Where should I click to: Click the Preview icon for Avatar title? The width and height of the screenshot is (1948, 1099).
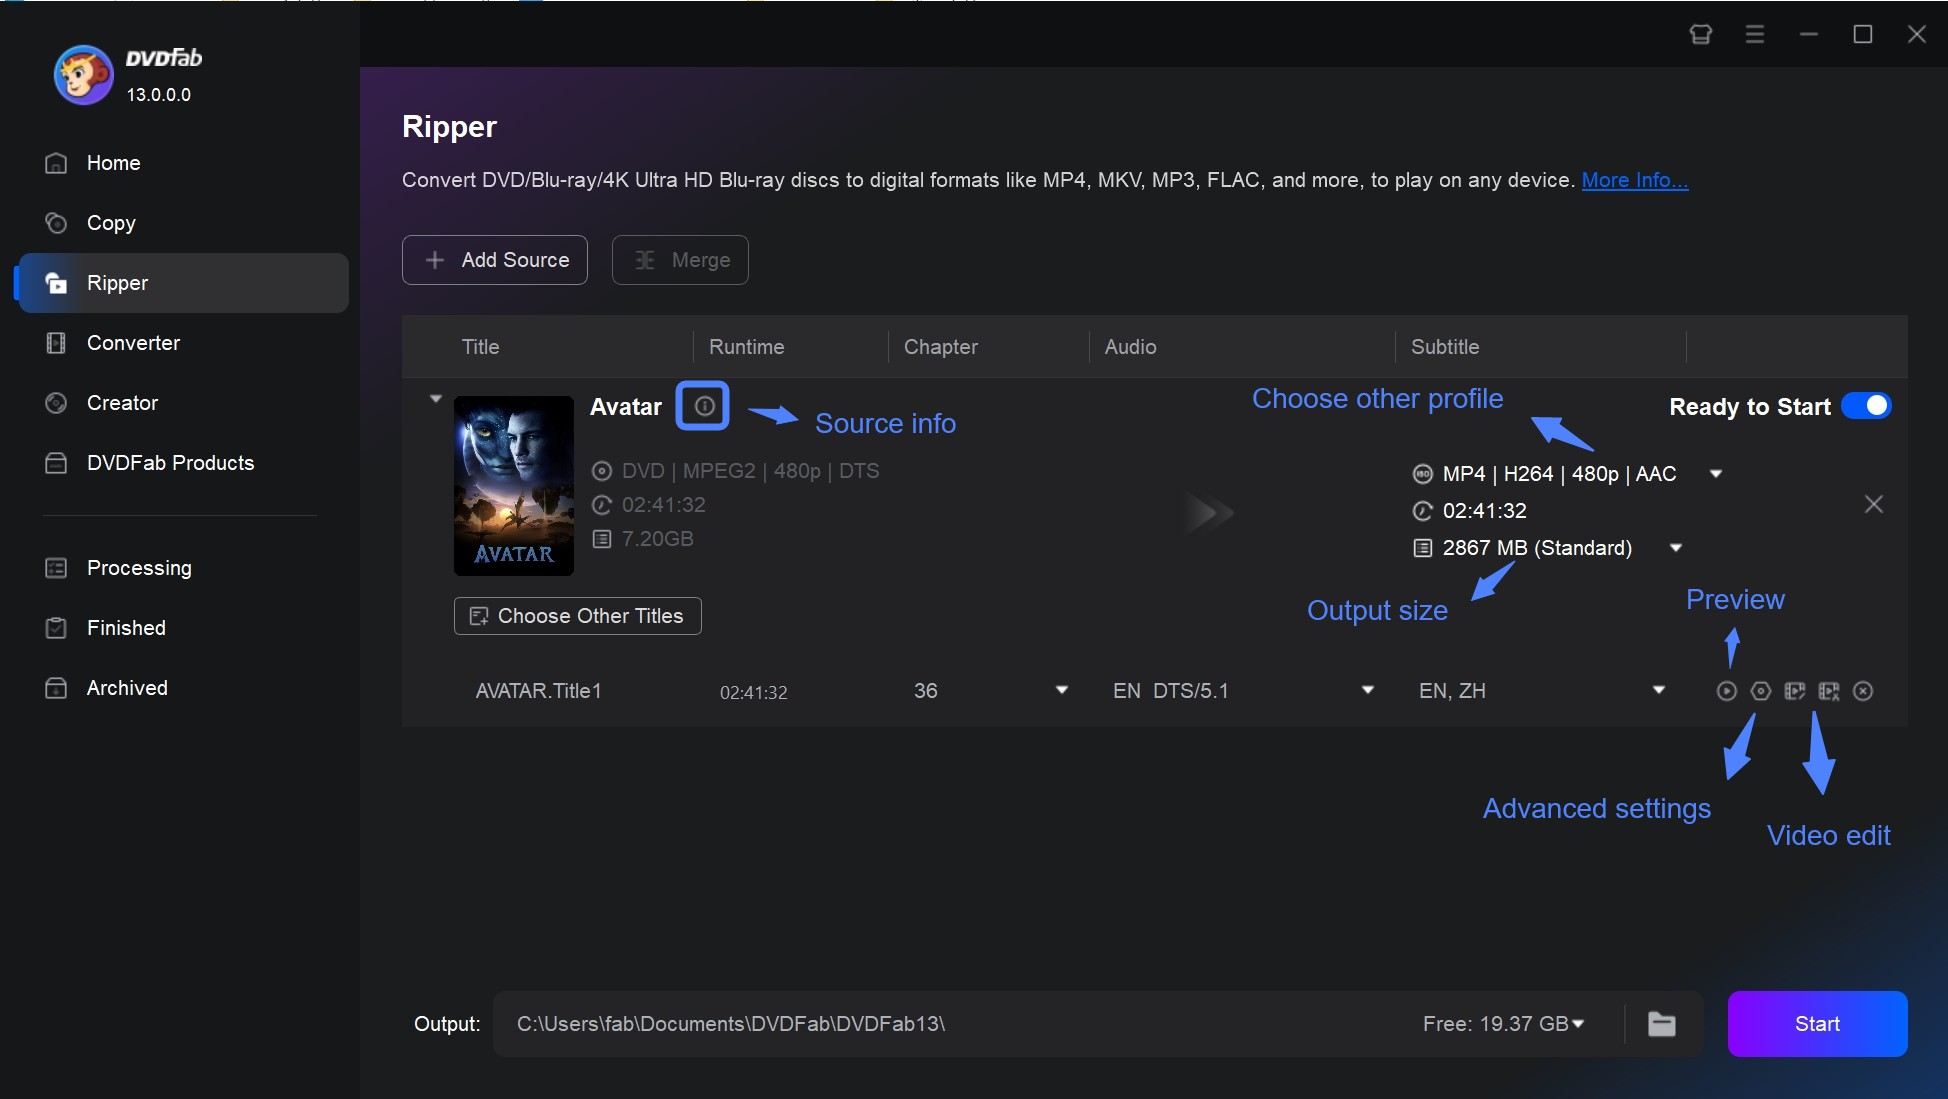[x=1725, y=689]
